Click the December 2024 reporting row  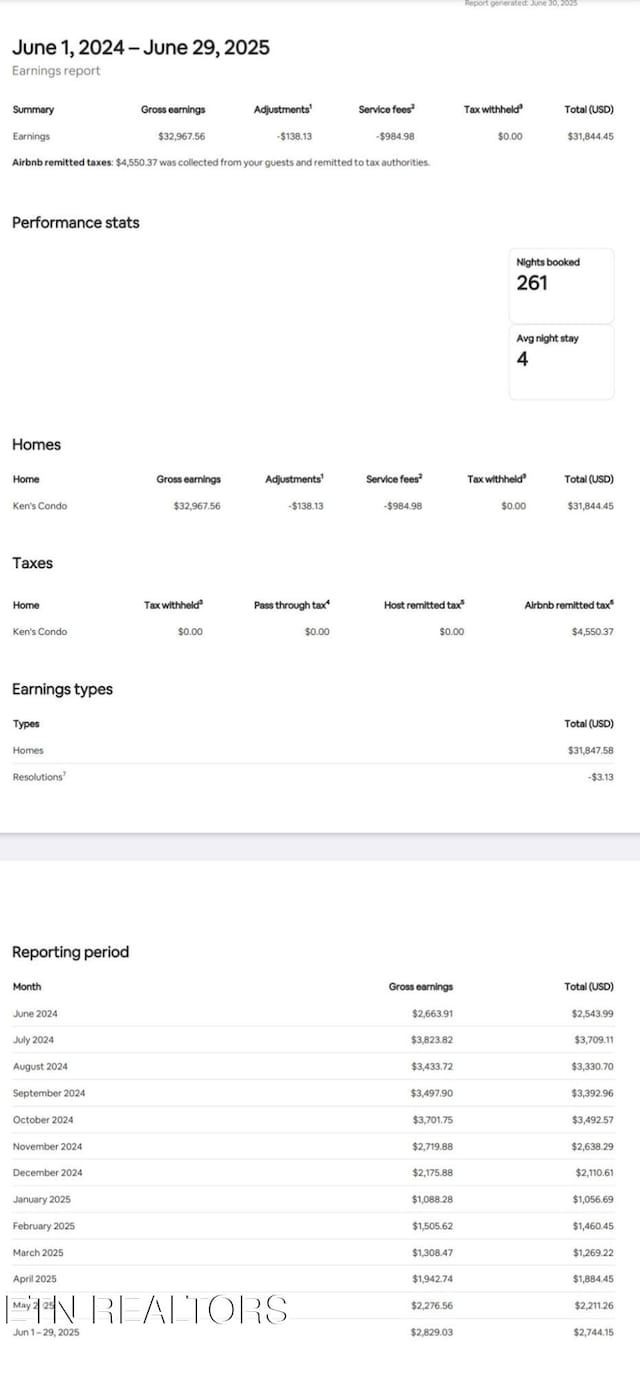tap(313, 1173)
